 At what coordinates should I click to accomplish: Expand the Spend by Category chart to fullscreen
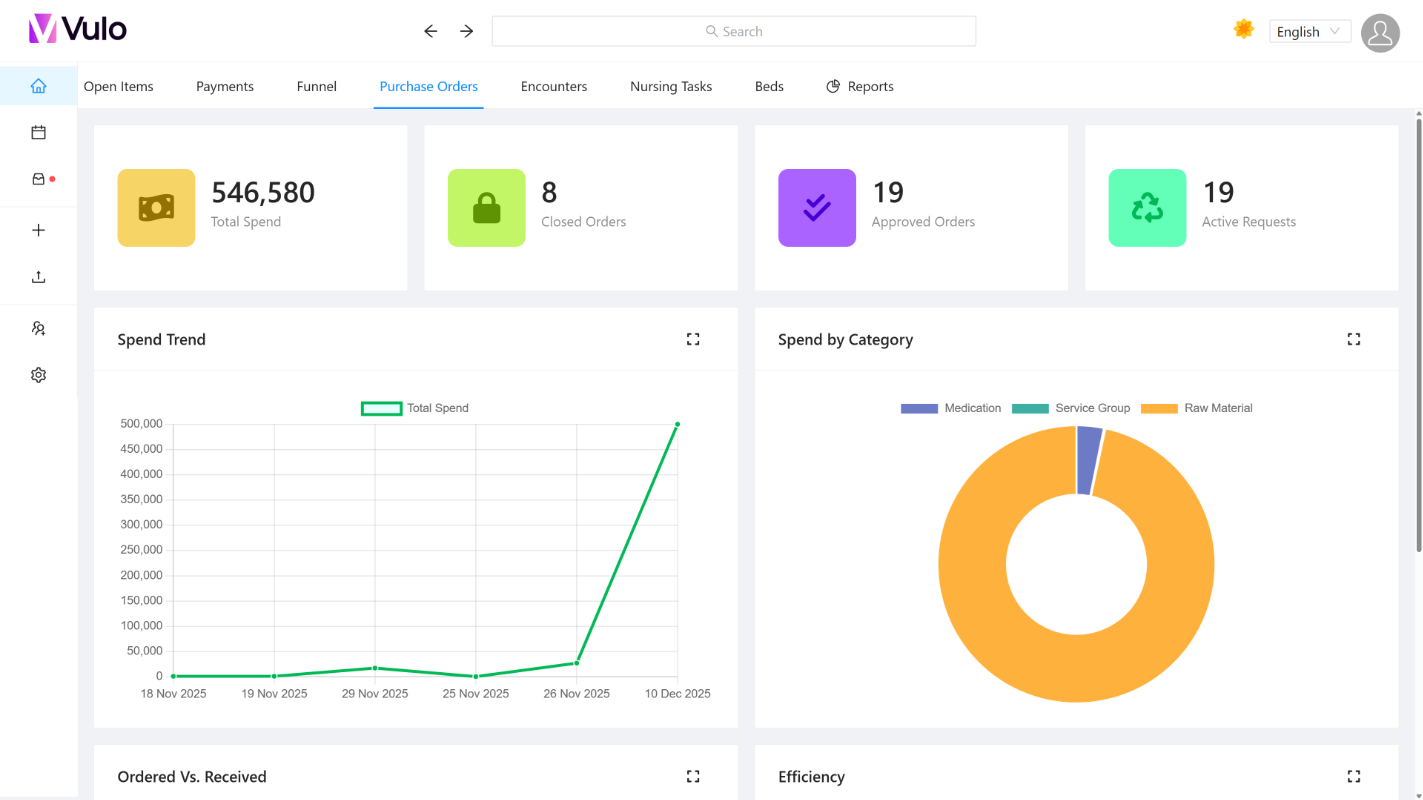point(1354,339)
